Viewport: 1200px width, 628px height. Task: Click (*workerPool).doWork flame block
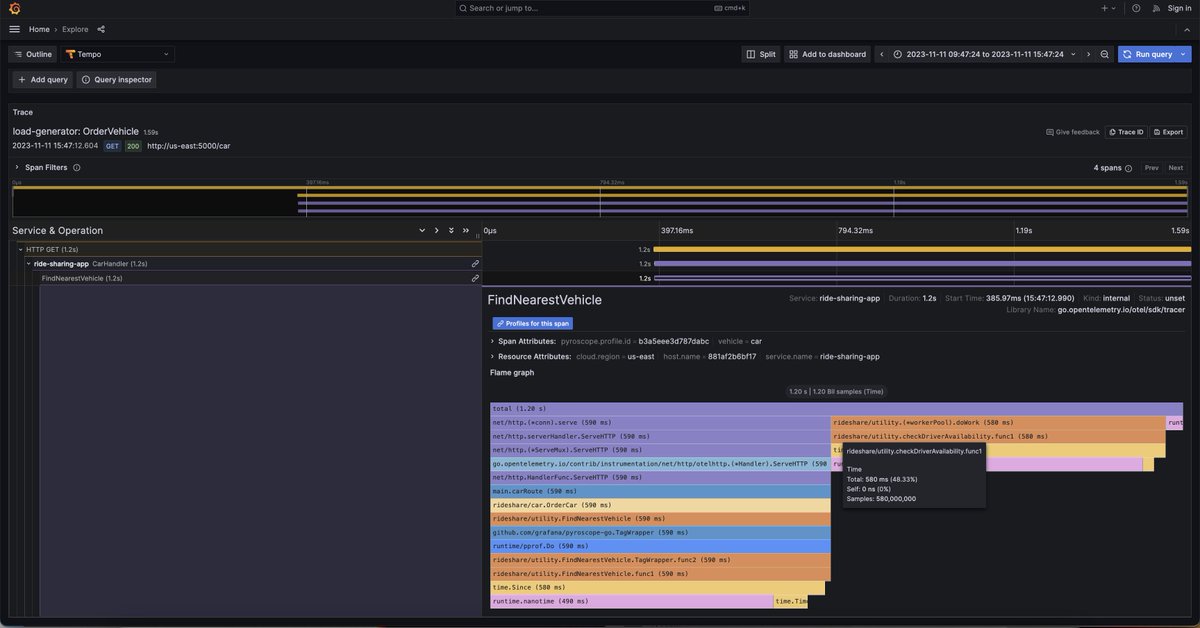998,423
